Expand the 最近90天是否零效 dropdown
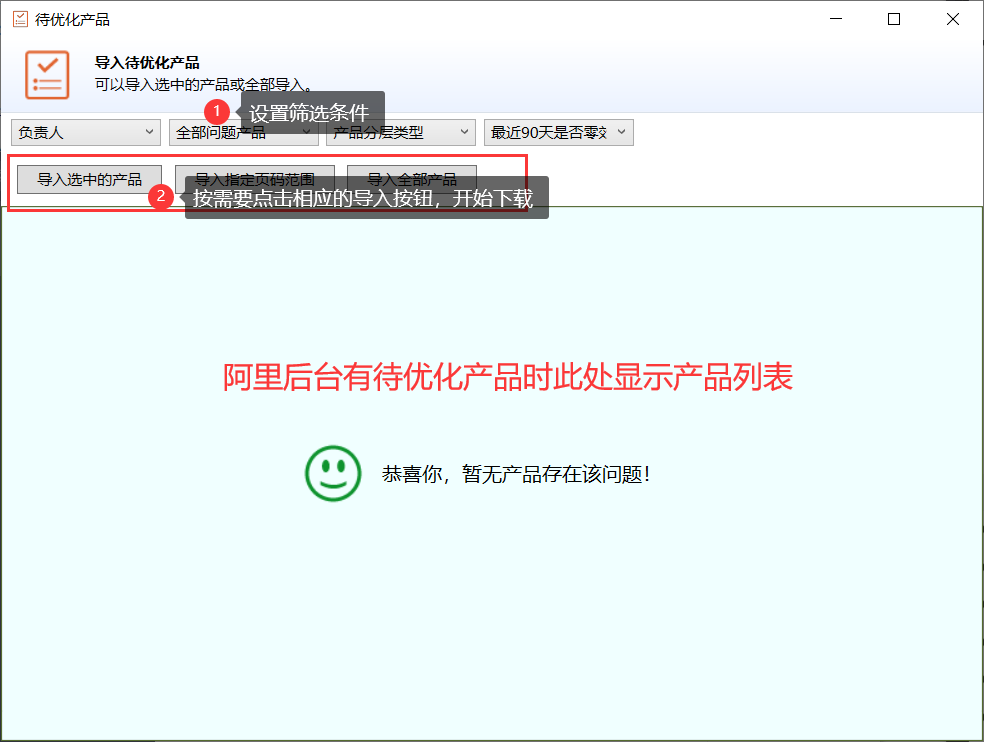 coord(558,132)
